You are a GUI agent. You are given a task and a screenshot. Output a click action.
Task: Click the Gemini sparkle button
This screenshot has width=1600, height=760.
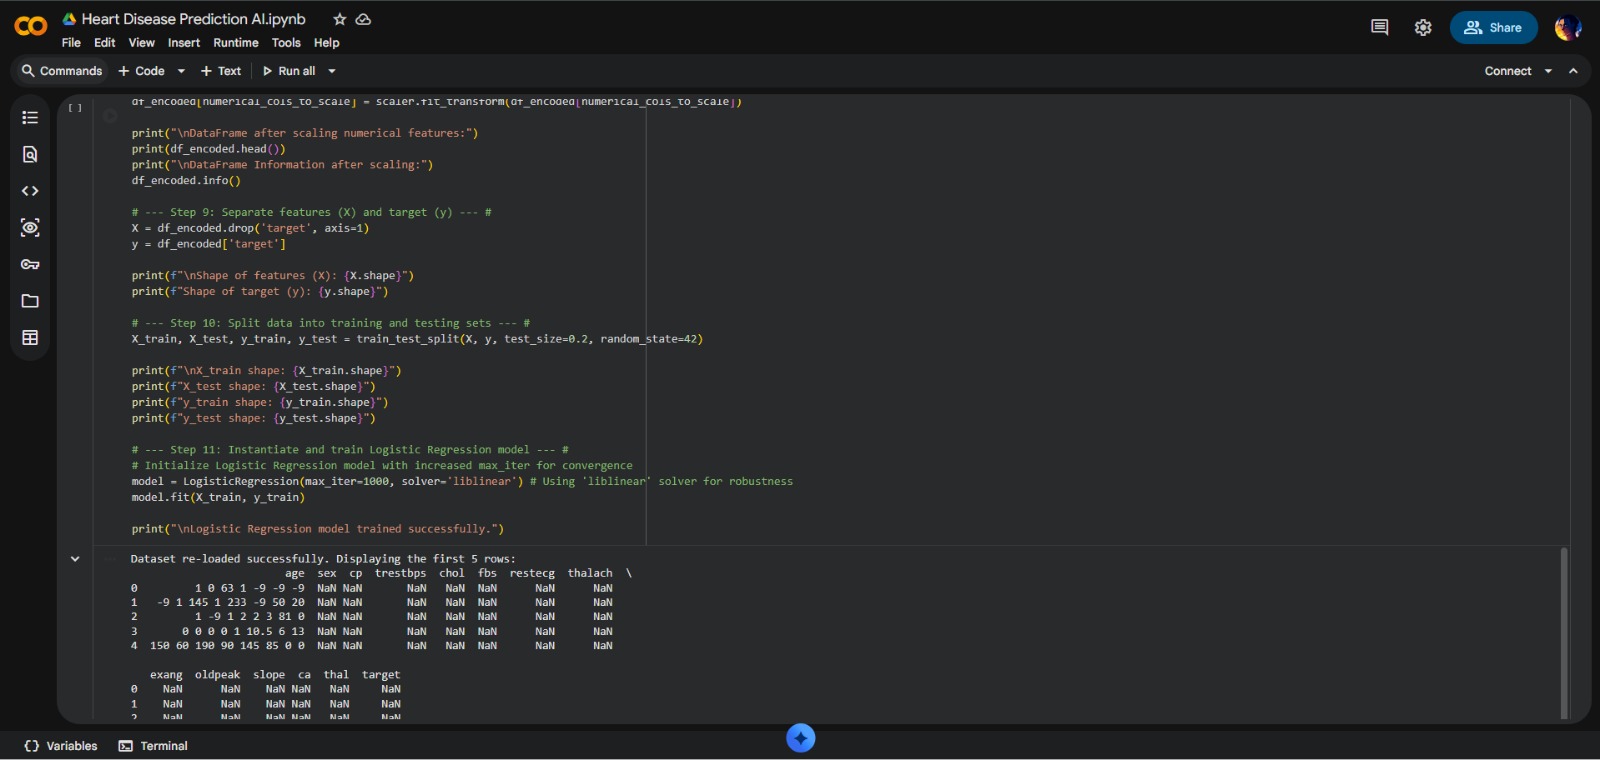click(x=800, y=738)
